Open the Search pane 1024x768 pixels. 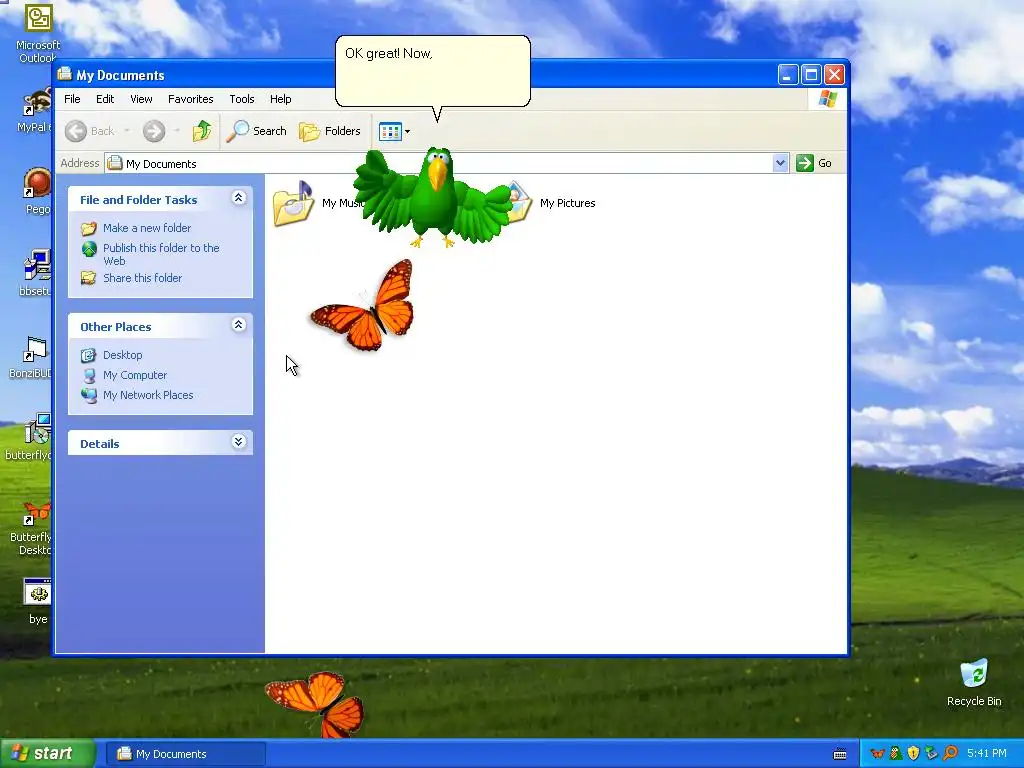[257, 131]
